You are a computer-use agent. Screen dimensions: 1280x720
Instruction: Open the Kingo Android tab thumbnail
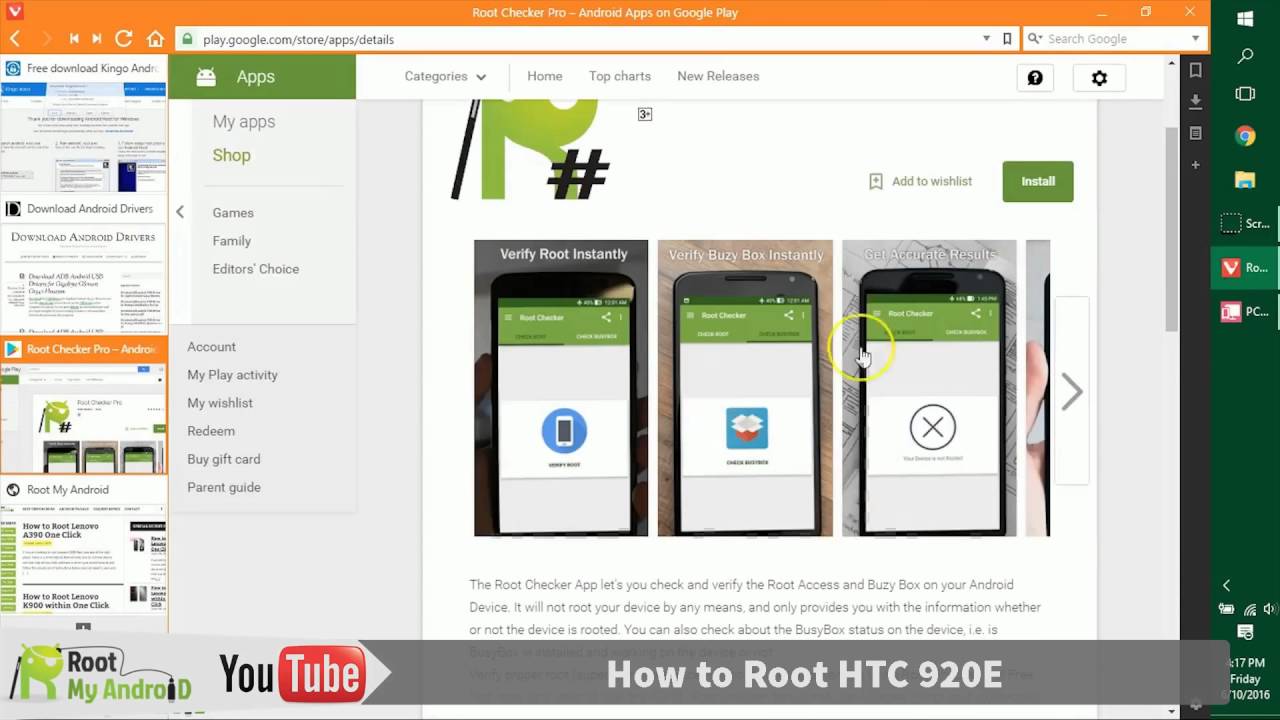[83, 137]
